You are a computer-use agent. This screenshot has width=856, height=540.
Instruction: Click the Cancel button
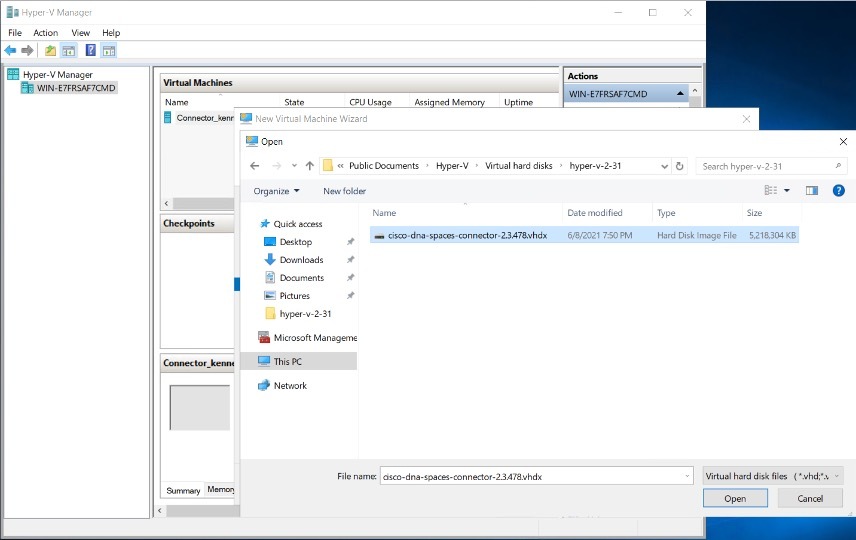[810, 498]
